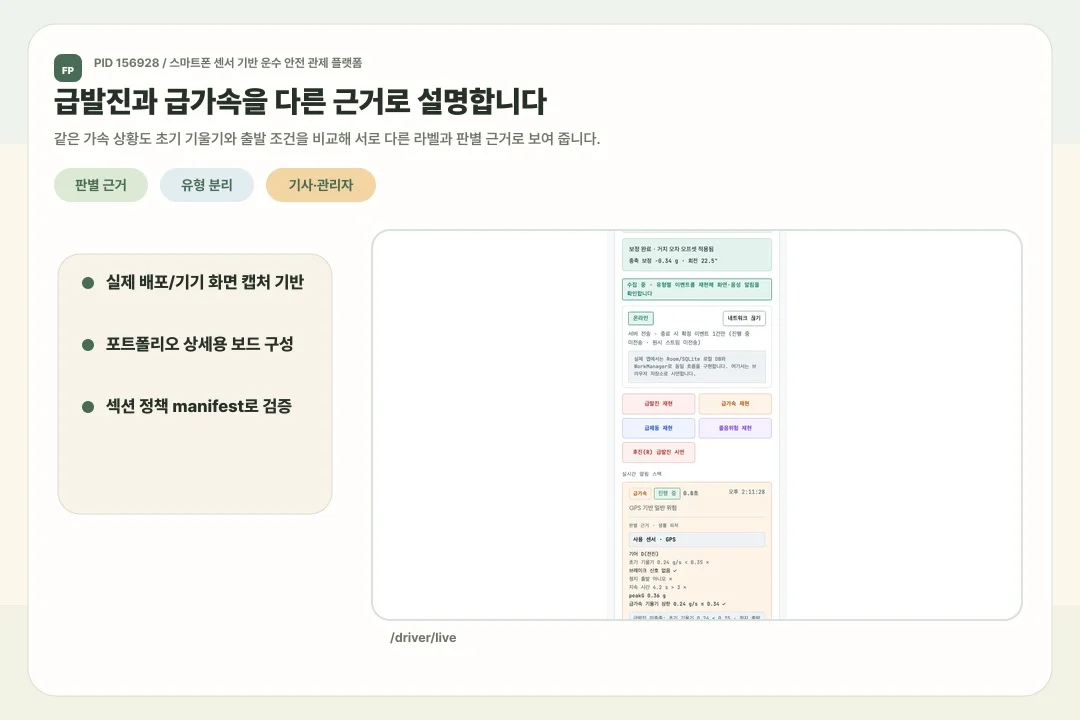Click the 지속 시간 4.2 s line

[657, 587]
